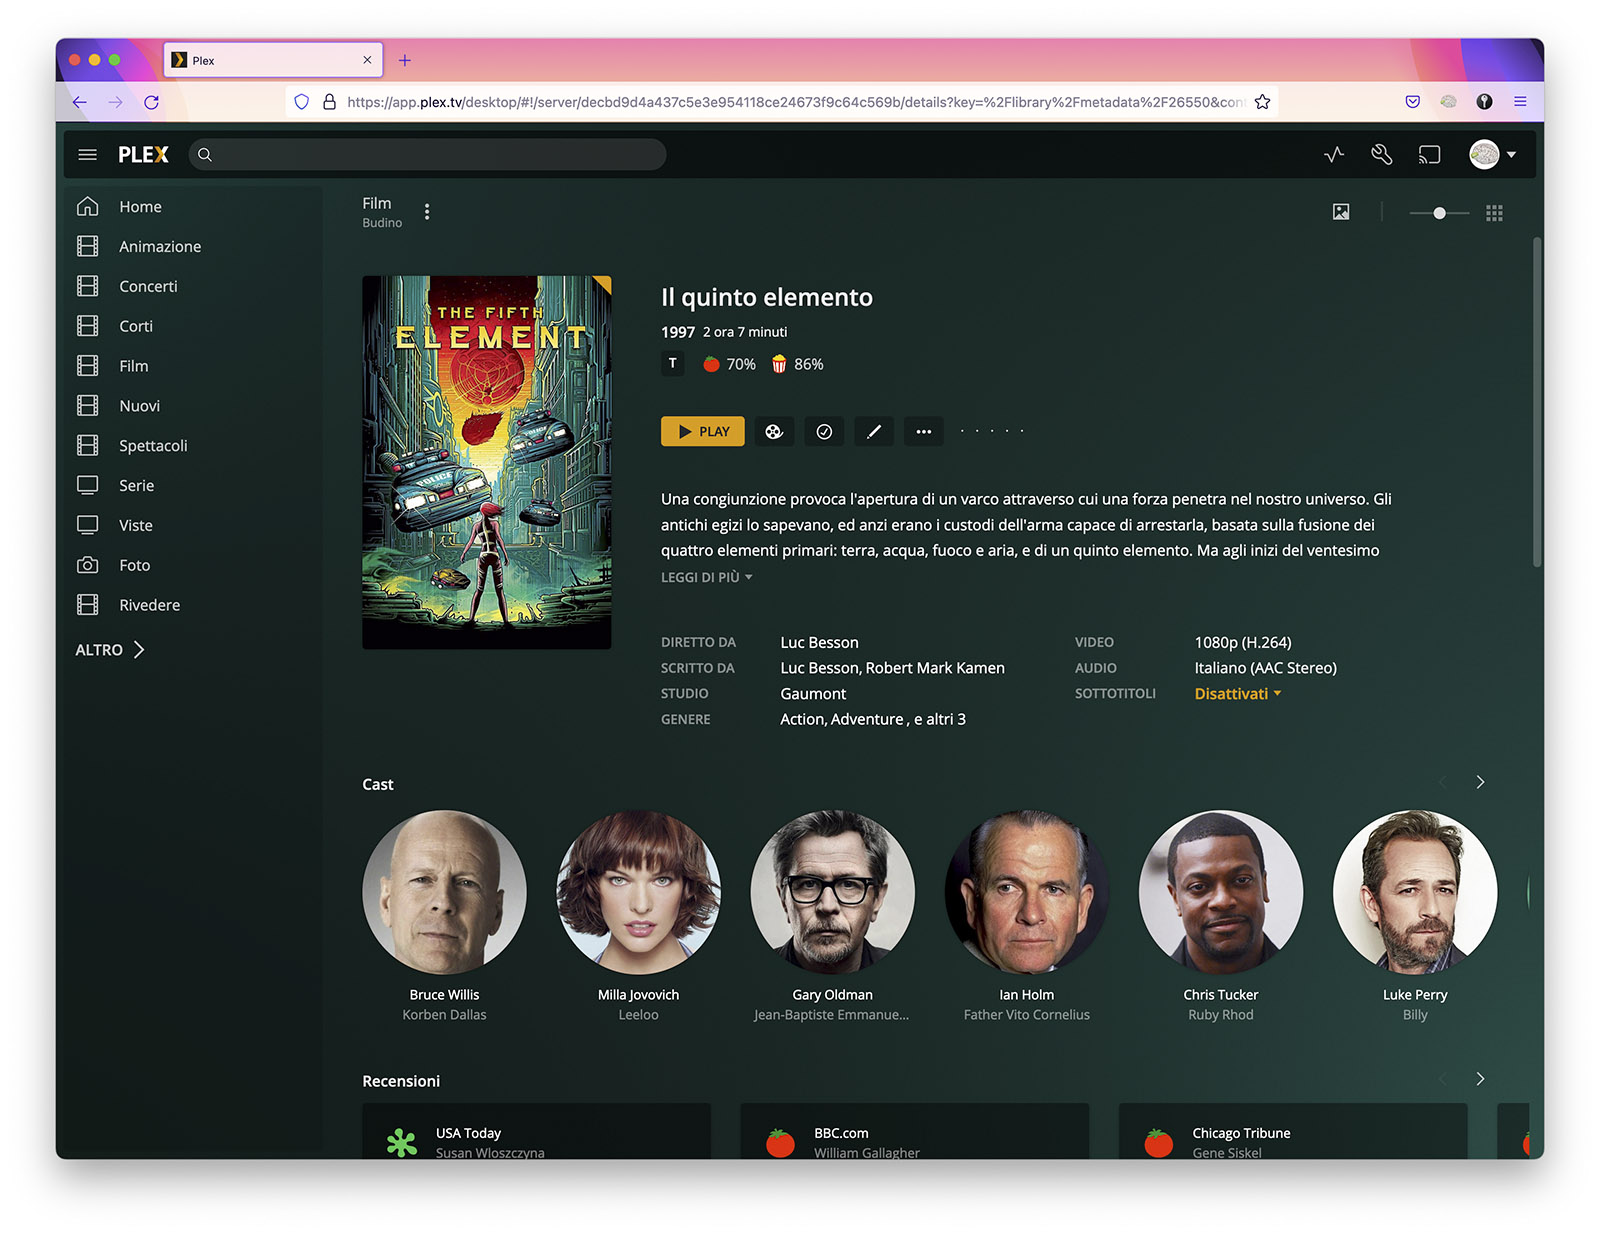Open the browser application menu
The width and height of the screenshot is (1600, 1233).
pyautogui.click(x=1520, y=102)
